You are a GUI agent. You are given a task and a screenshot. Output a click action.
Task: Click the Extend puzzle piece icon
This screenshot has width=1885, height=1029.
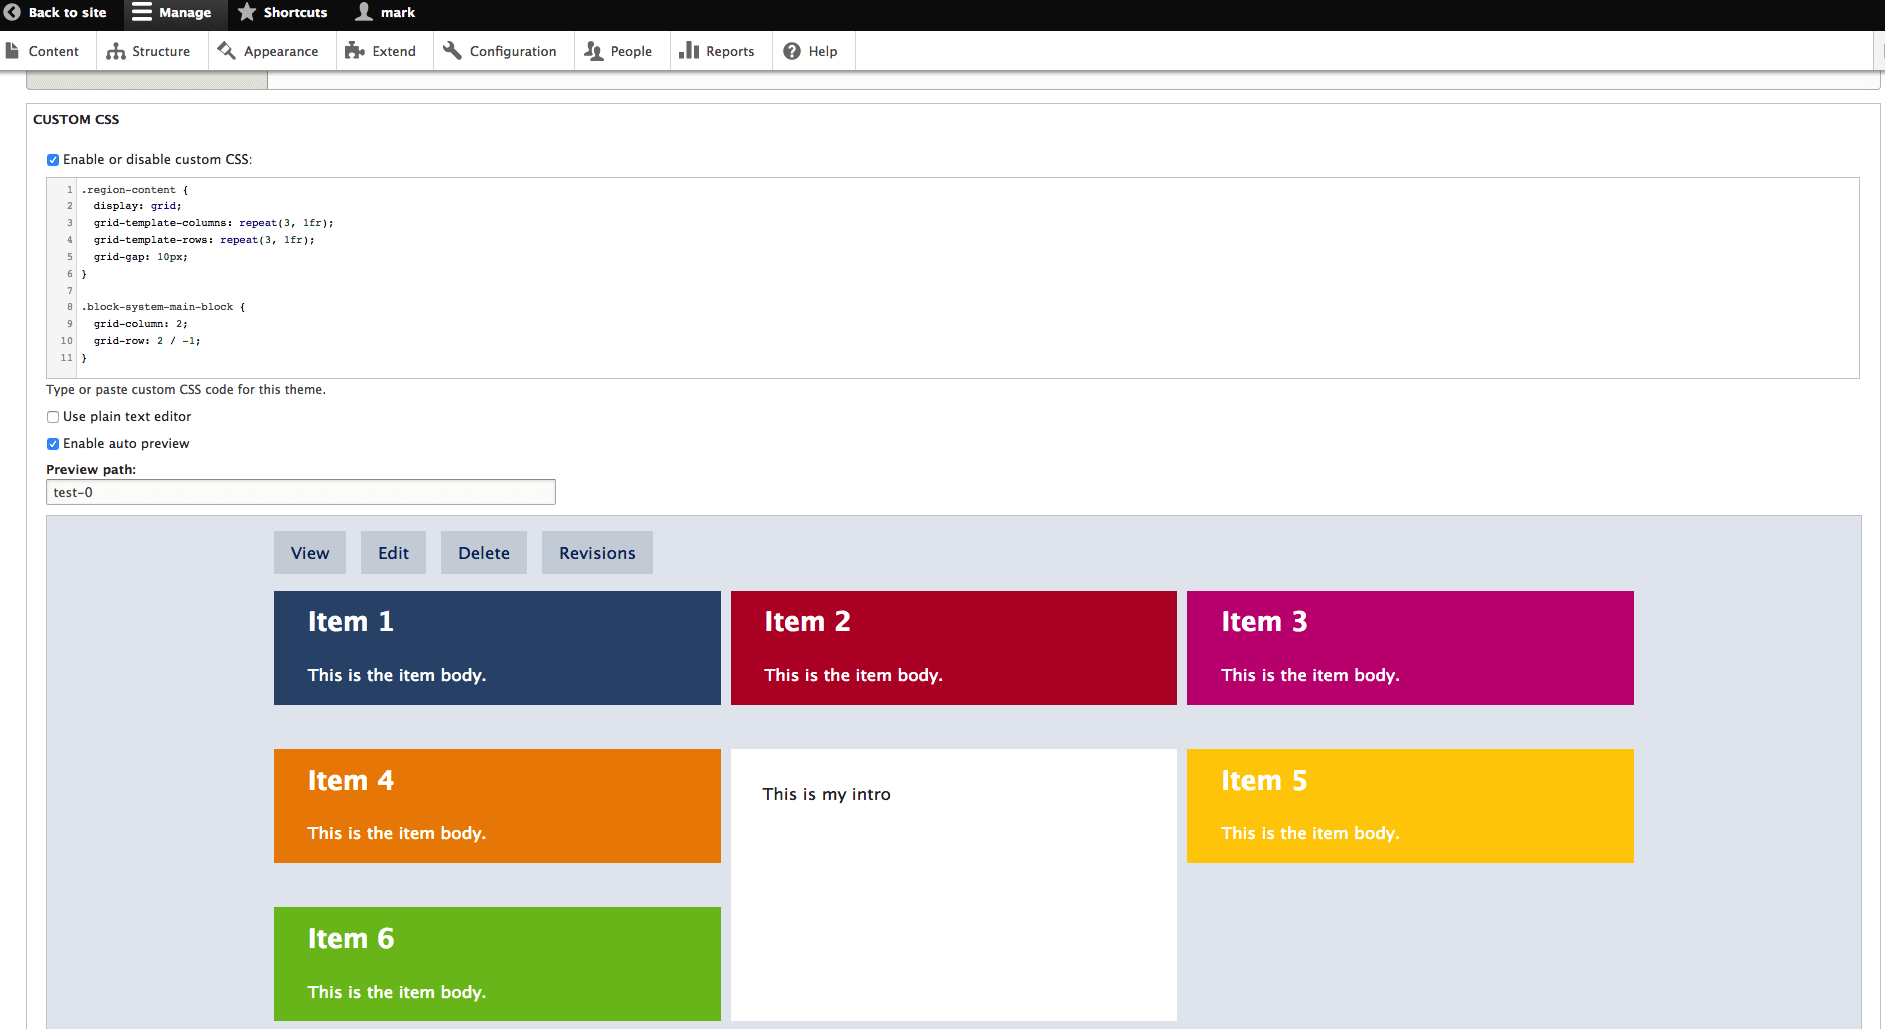point(354,51)
